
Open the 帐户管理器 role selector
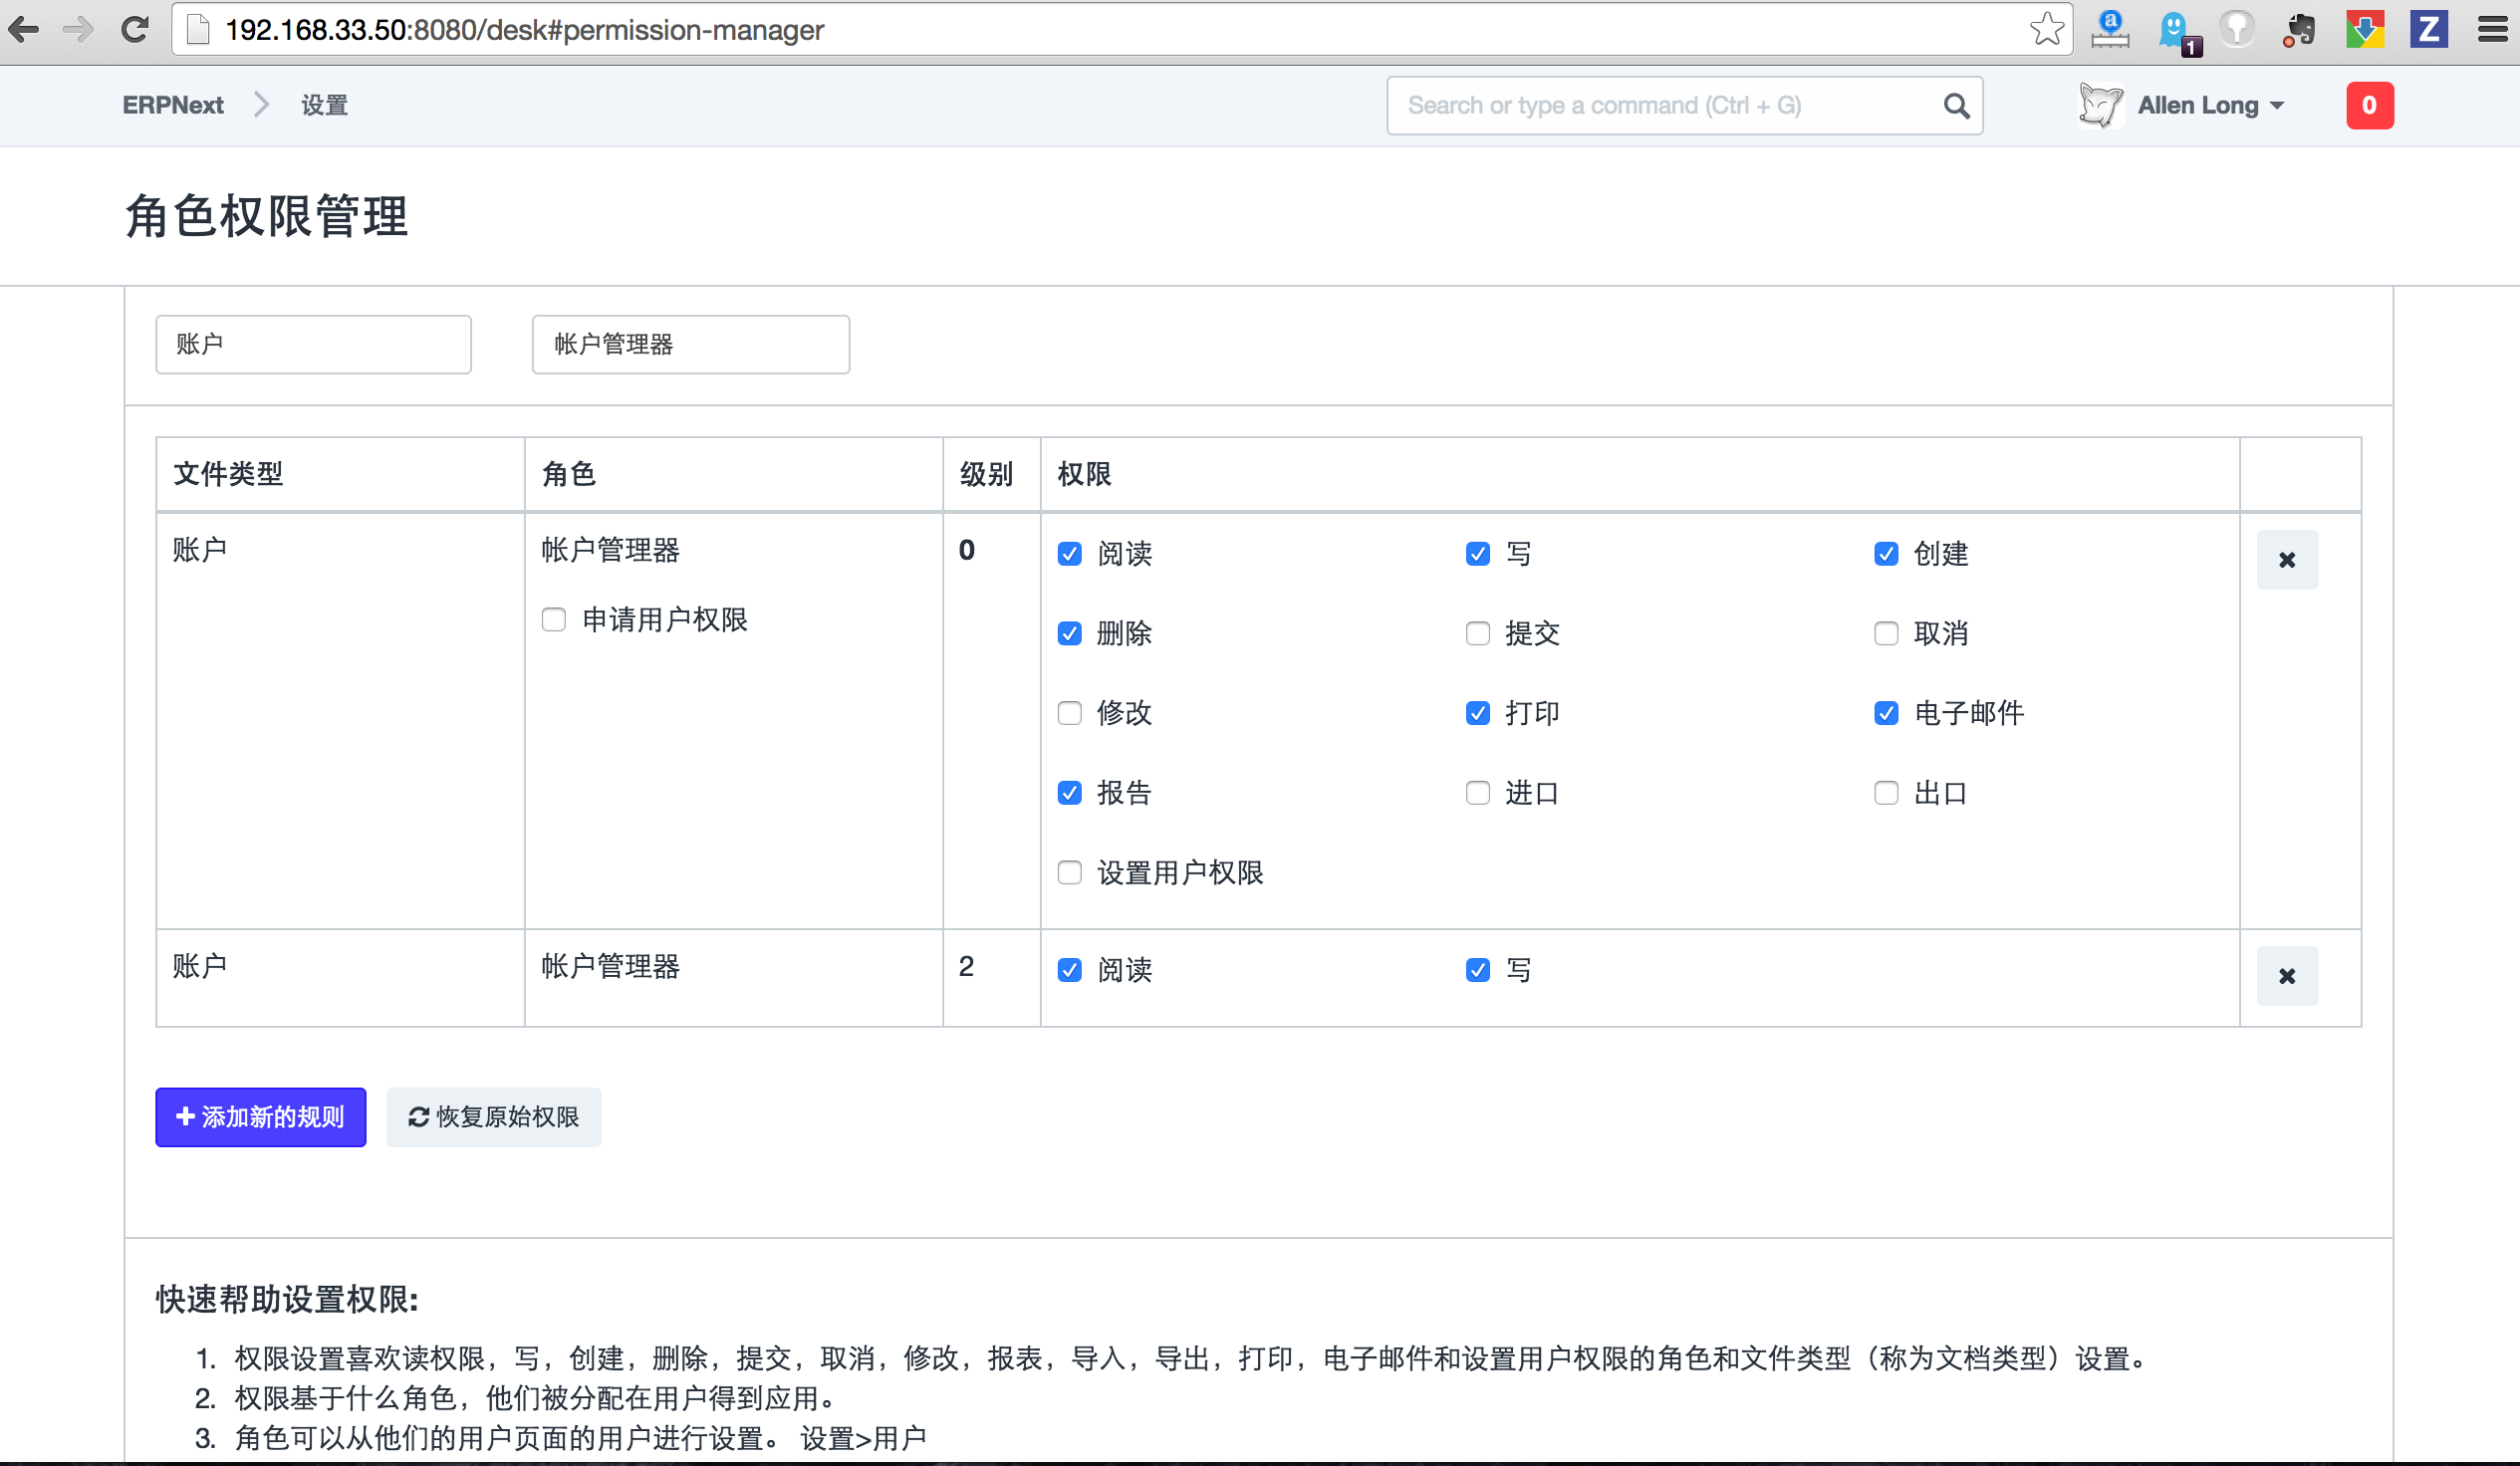[690, 345]
